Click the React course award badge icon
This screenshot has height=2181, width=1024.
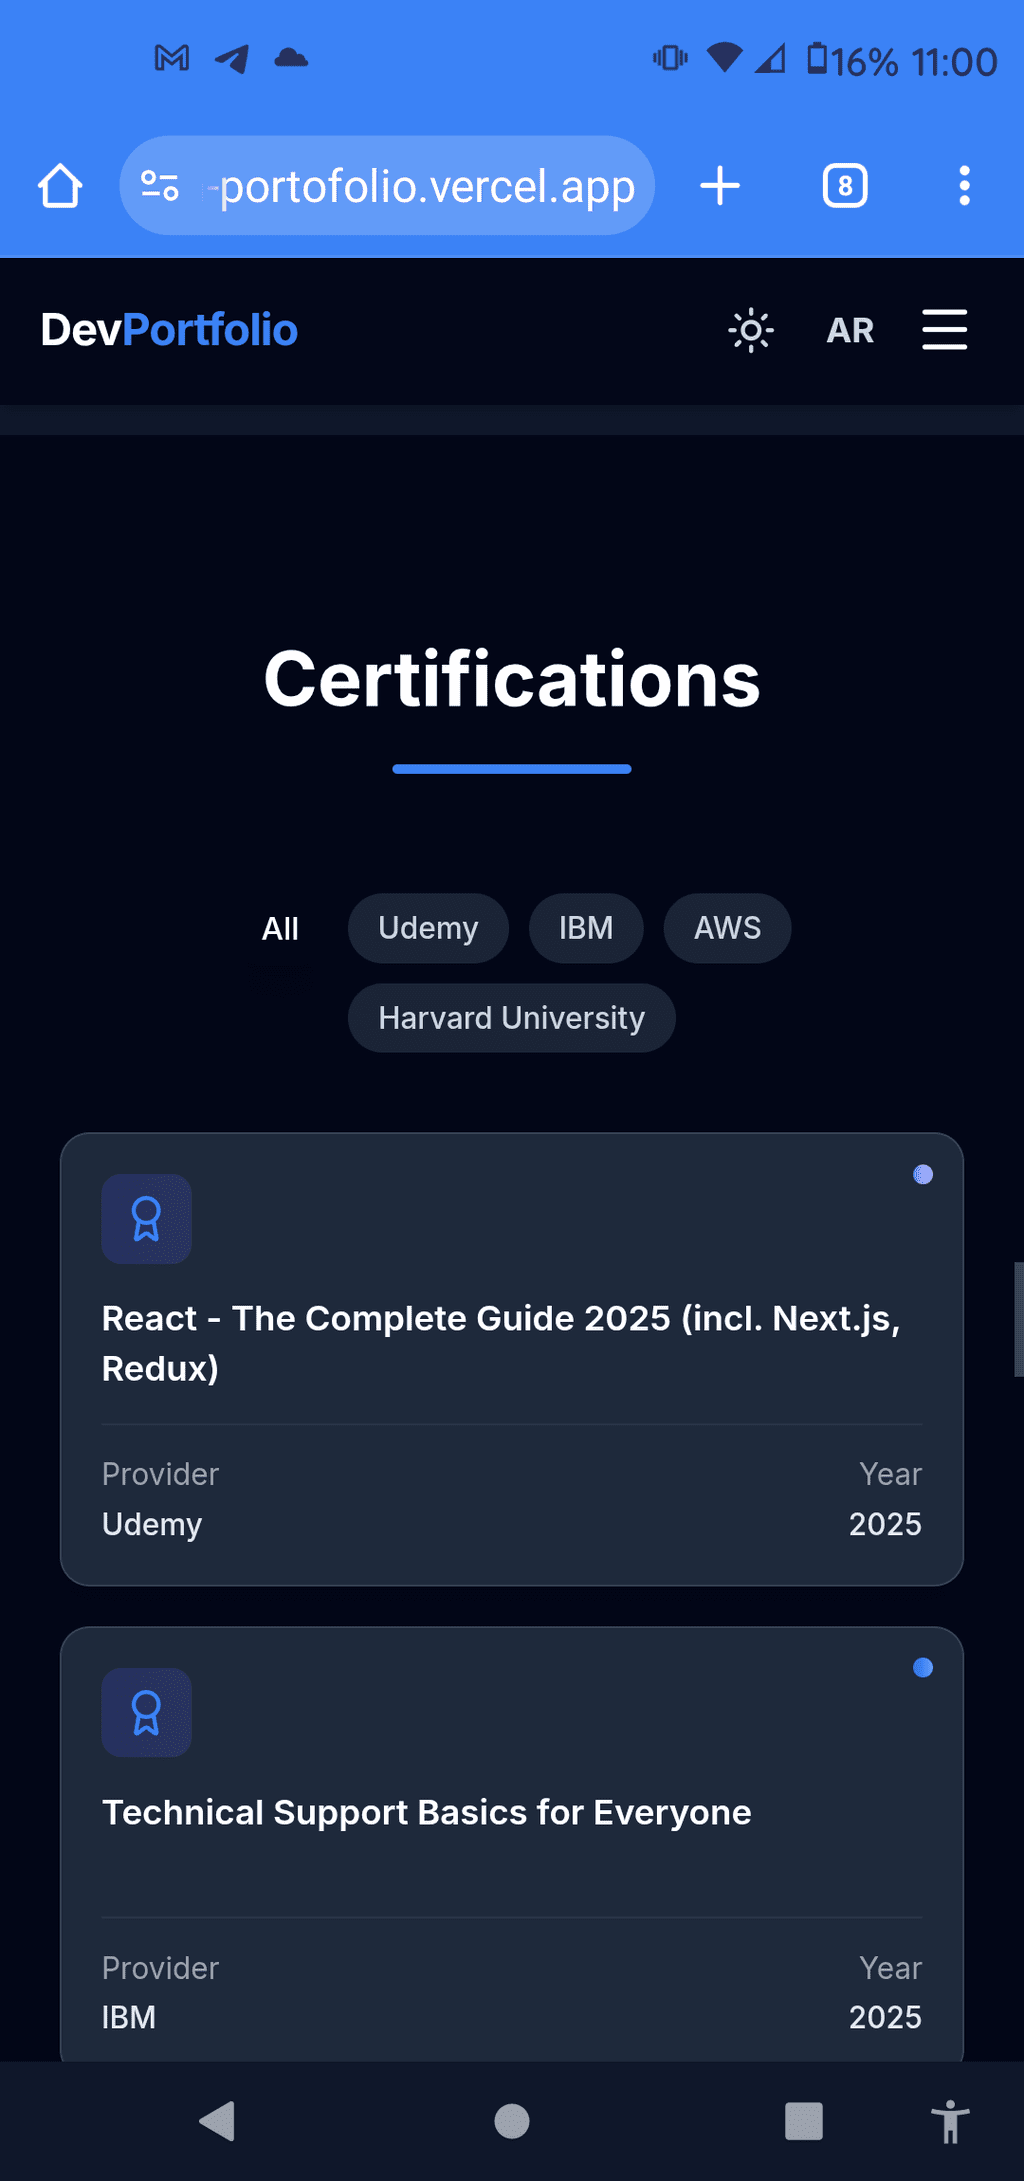point(147,1219)
